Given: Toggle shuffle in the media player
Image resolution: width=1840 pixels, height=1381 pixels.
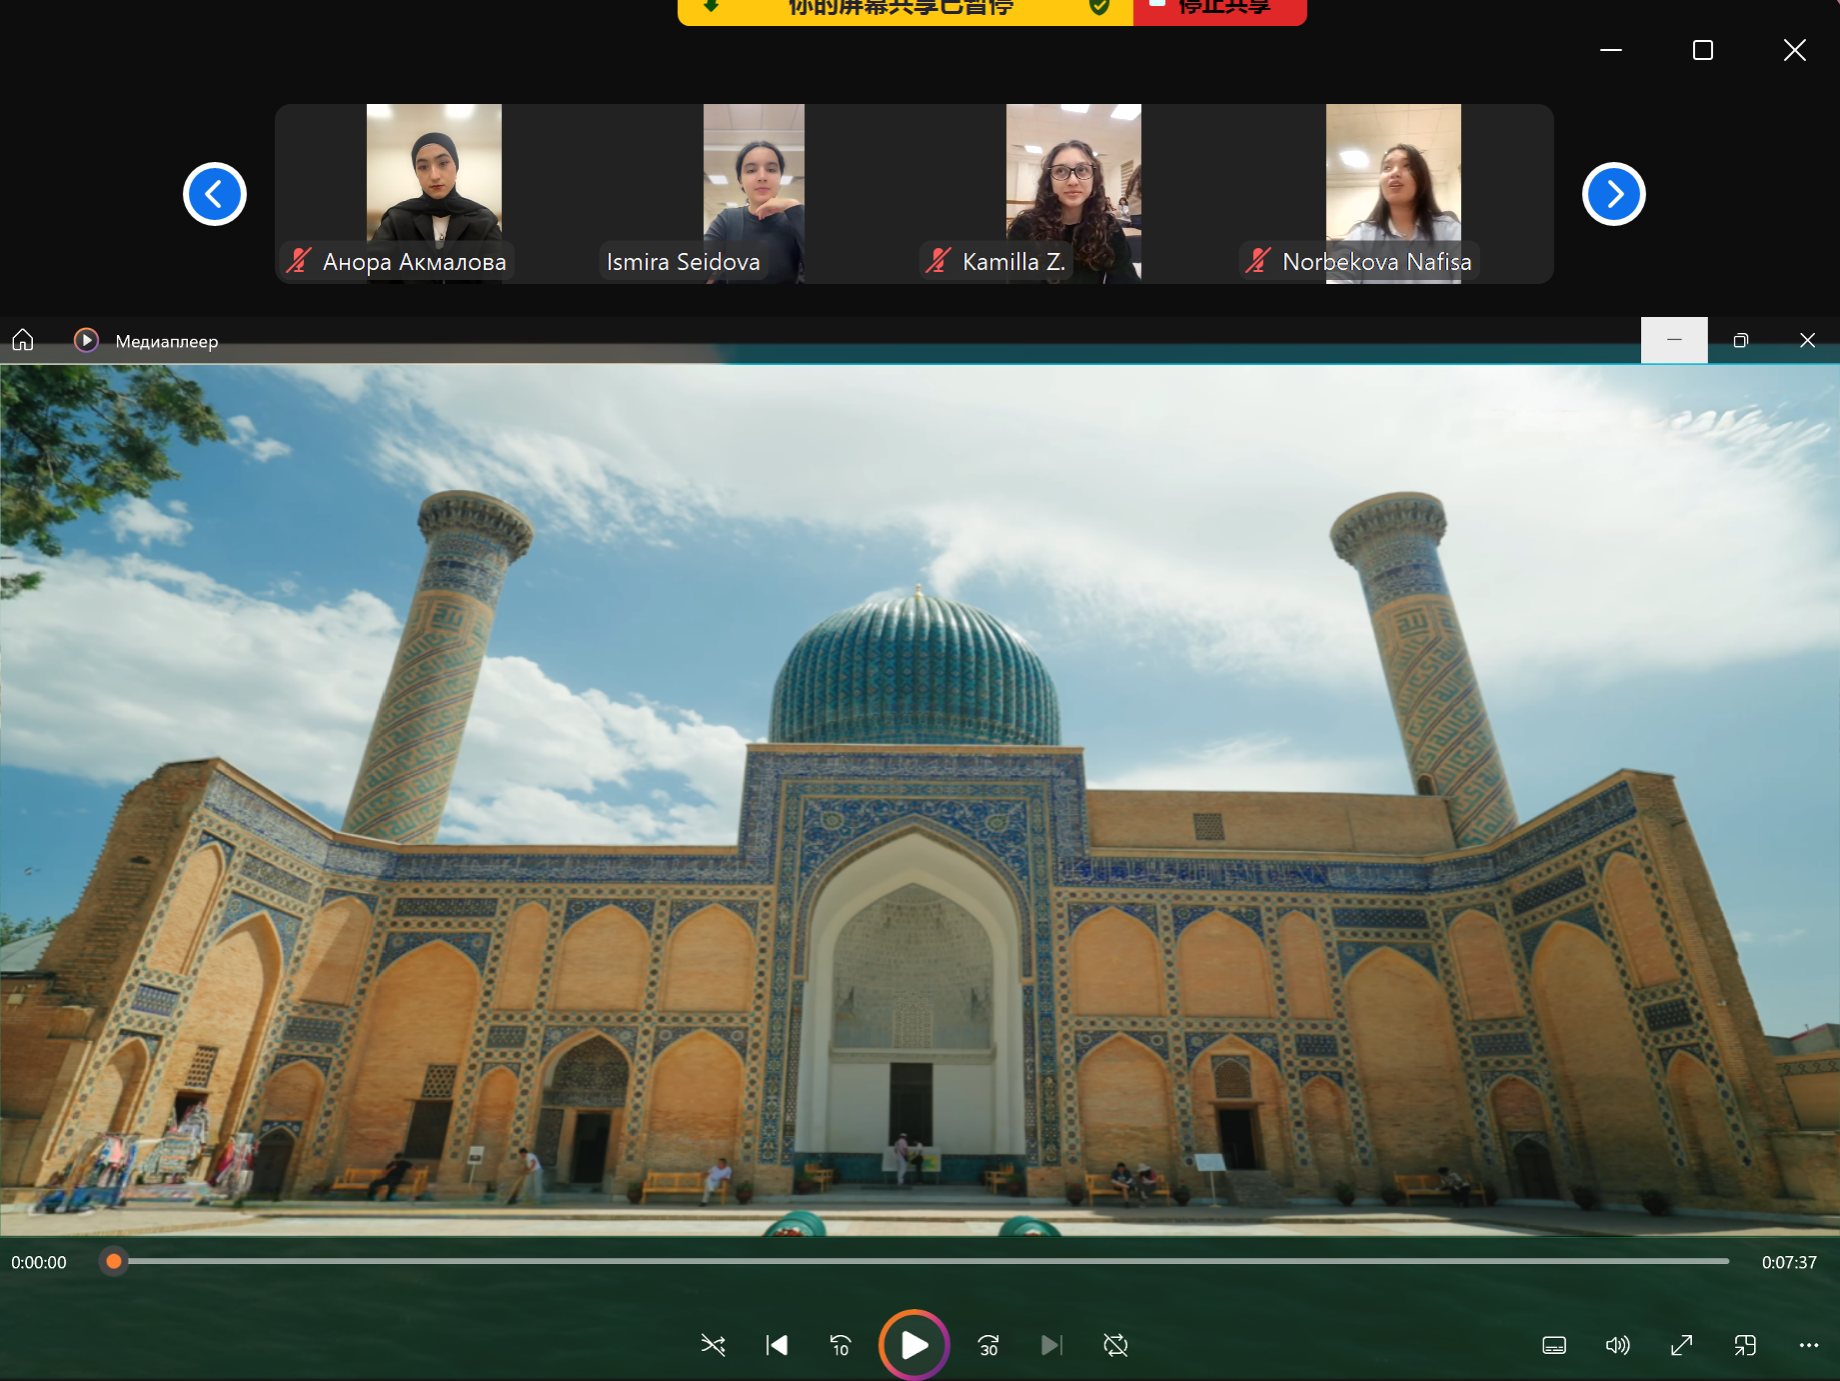Looking at the screenshot, I should pos(713,1345).
